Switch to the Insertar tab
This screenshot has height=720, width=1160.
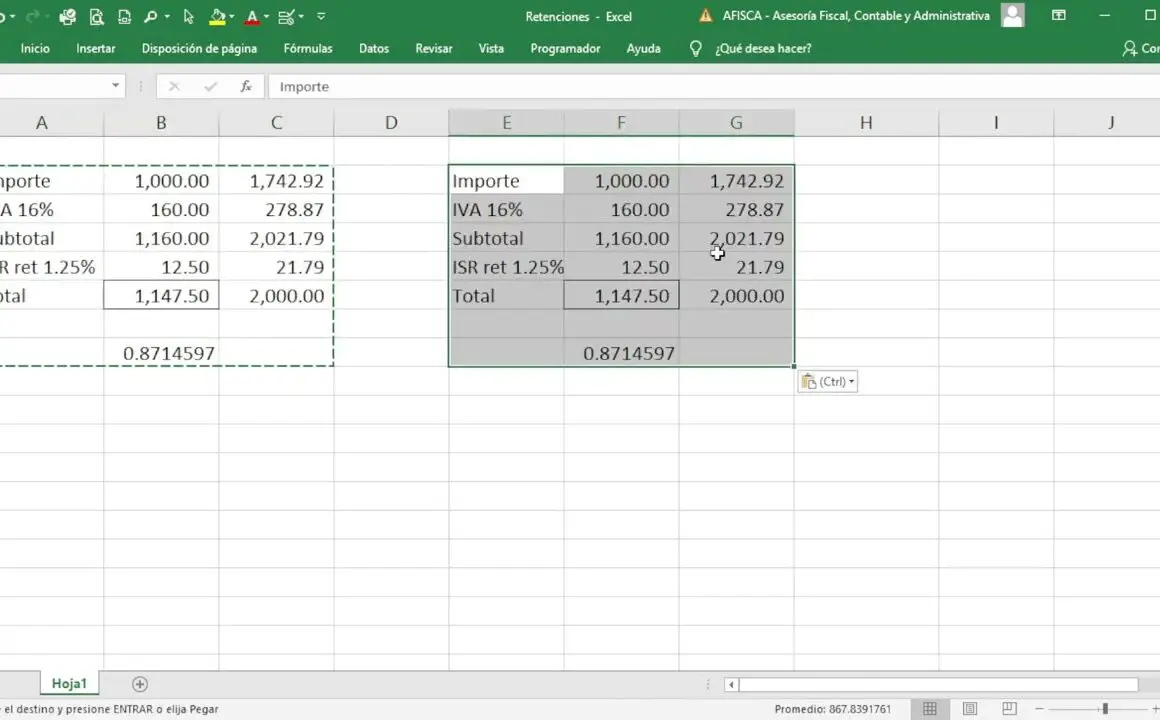pyautogui.click(x=95, y=49)
